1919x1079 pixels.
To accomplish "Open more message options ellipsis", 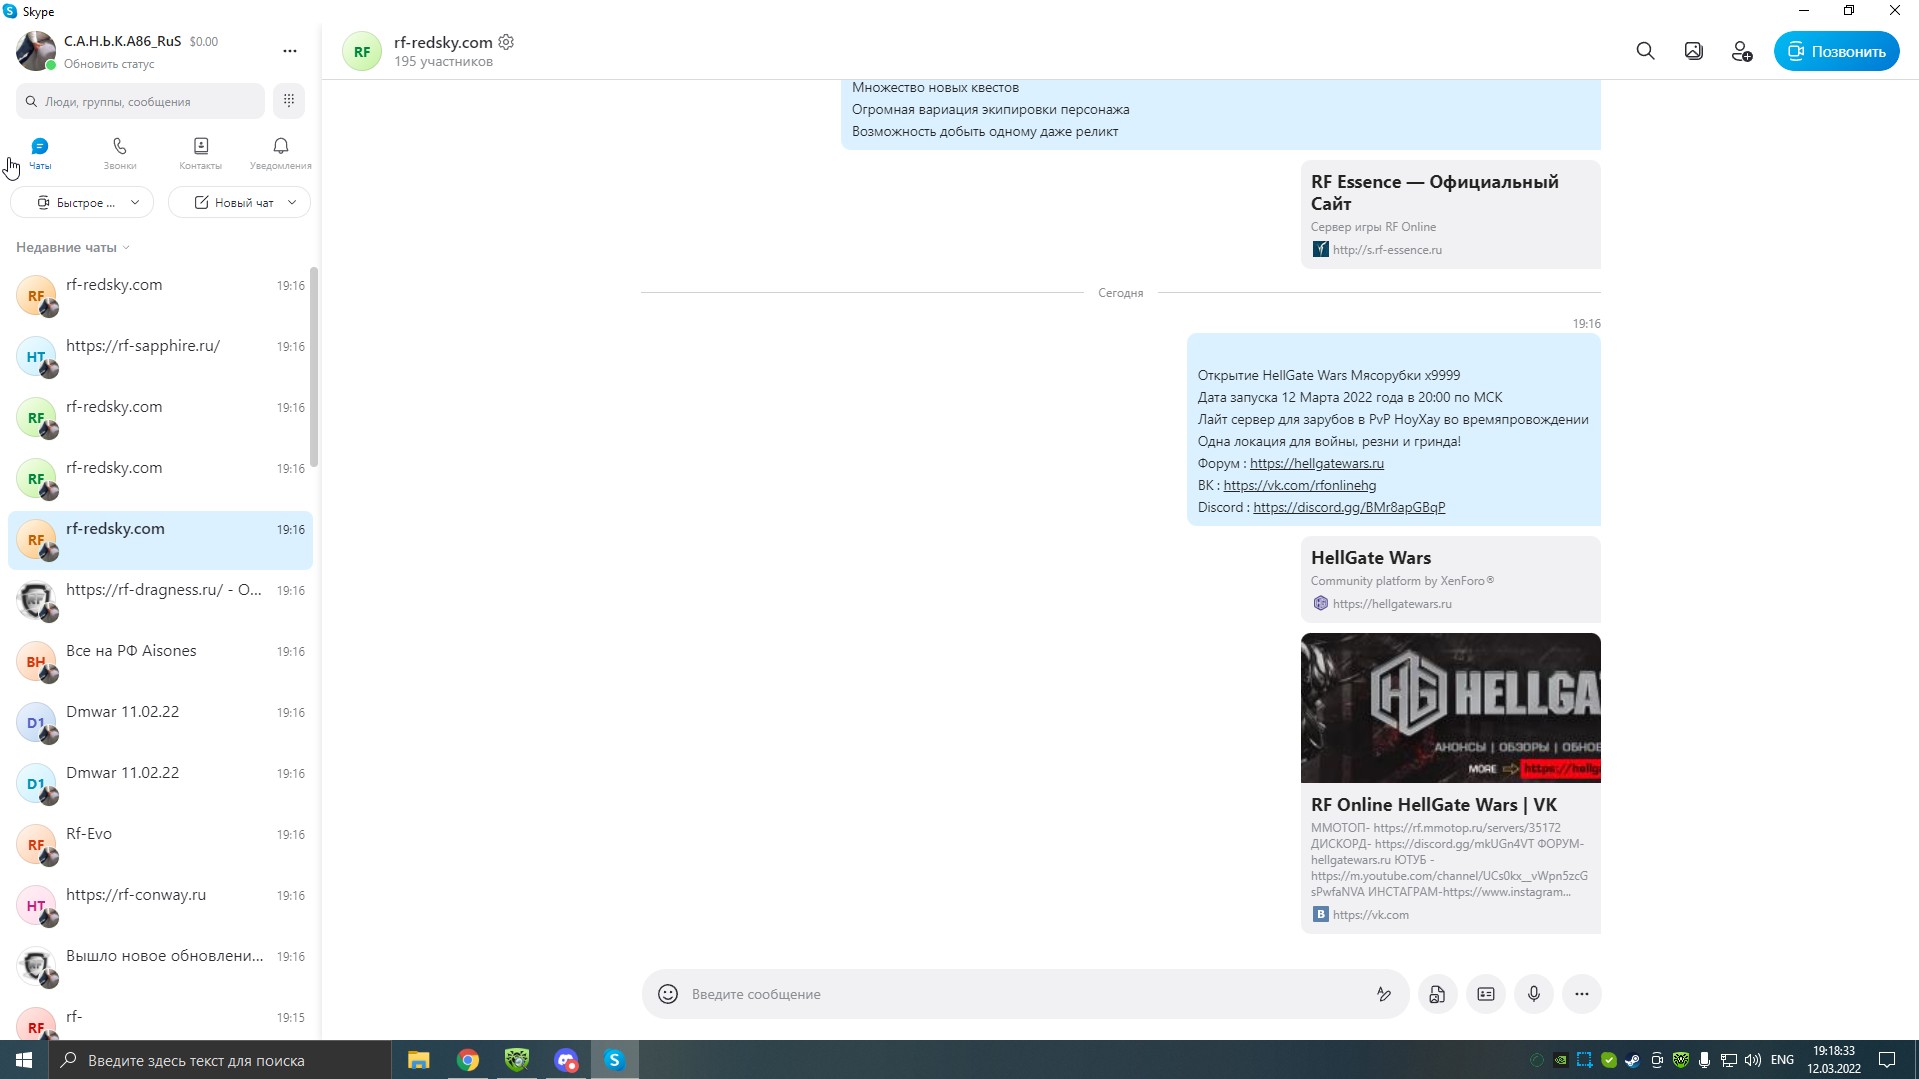I will 1582,994.
